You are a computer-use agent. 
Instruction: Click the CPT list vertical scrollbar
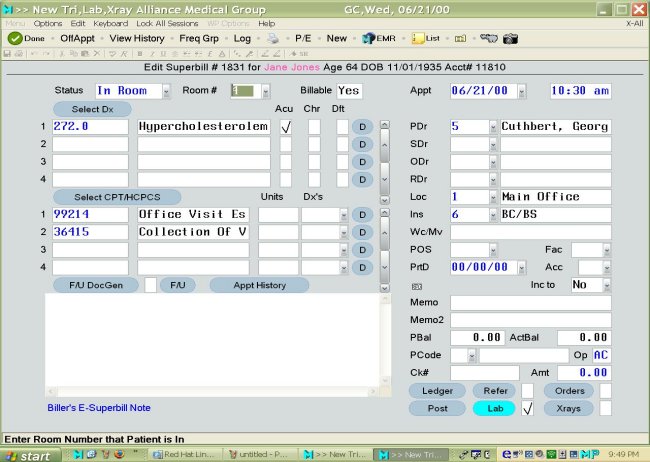click(385, 250)
